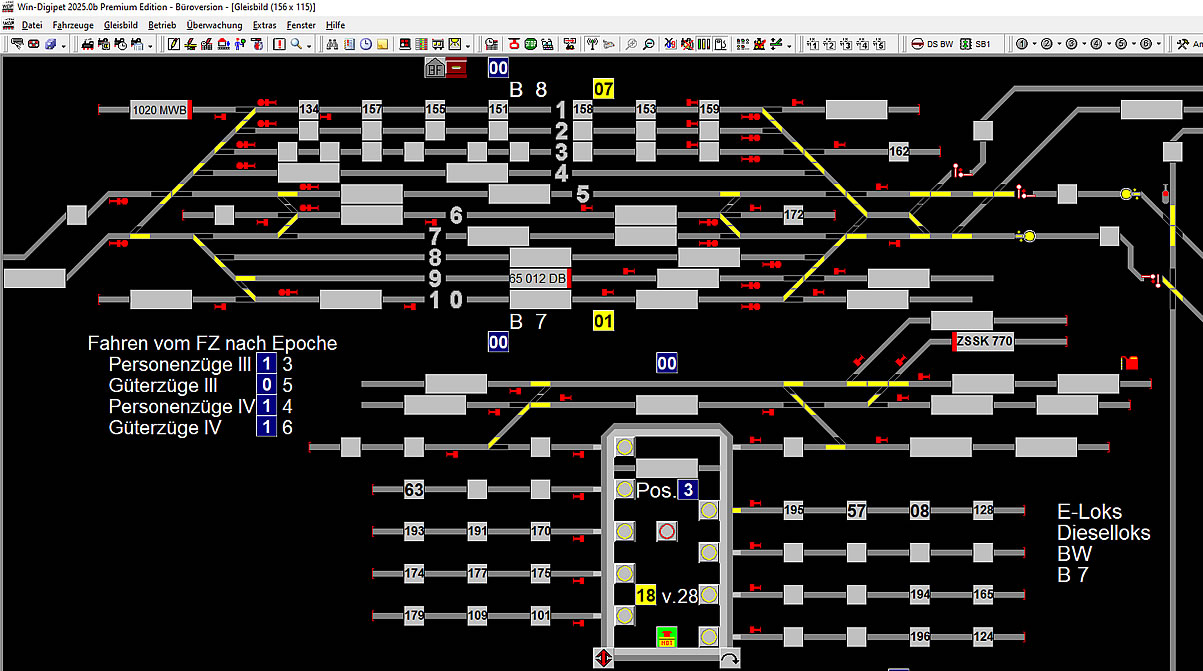The image size is (1203, 671).
Task: Expand dropdown arrow next to circled 3
Action: (1084, 45)
